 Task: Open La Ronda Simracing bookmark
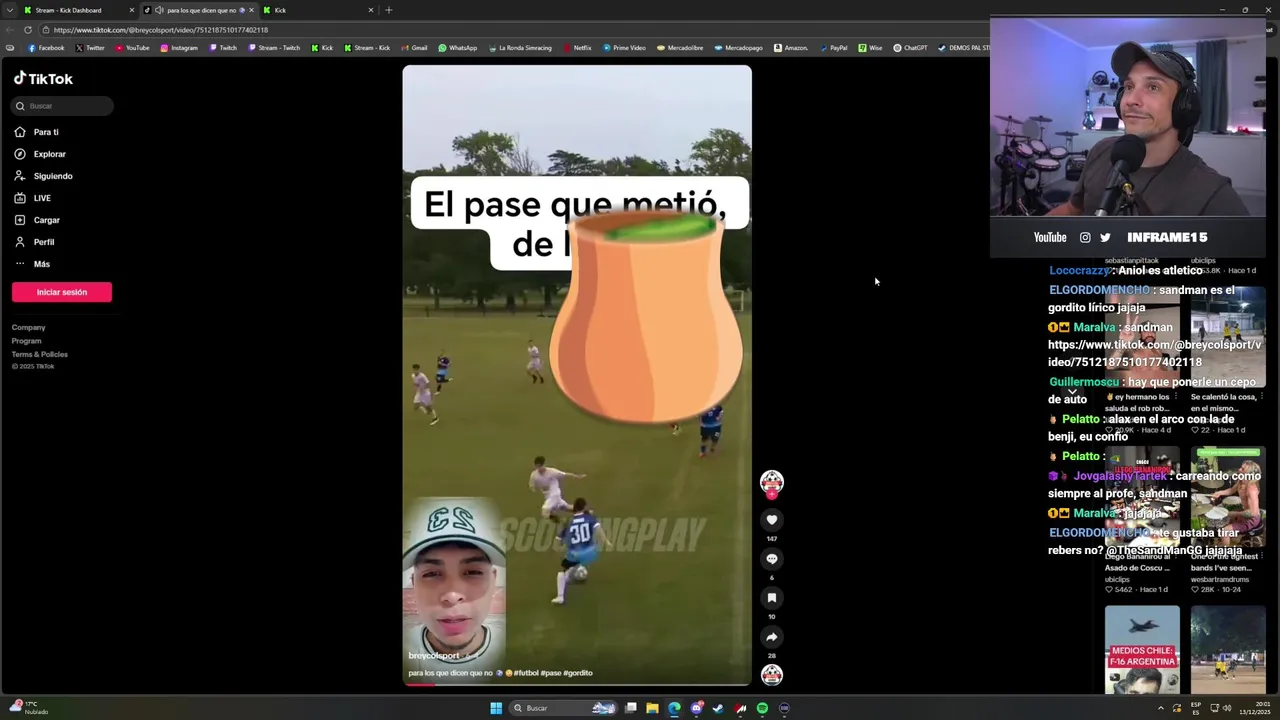520,48
